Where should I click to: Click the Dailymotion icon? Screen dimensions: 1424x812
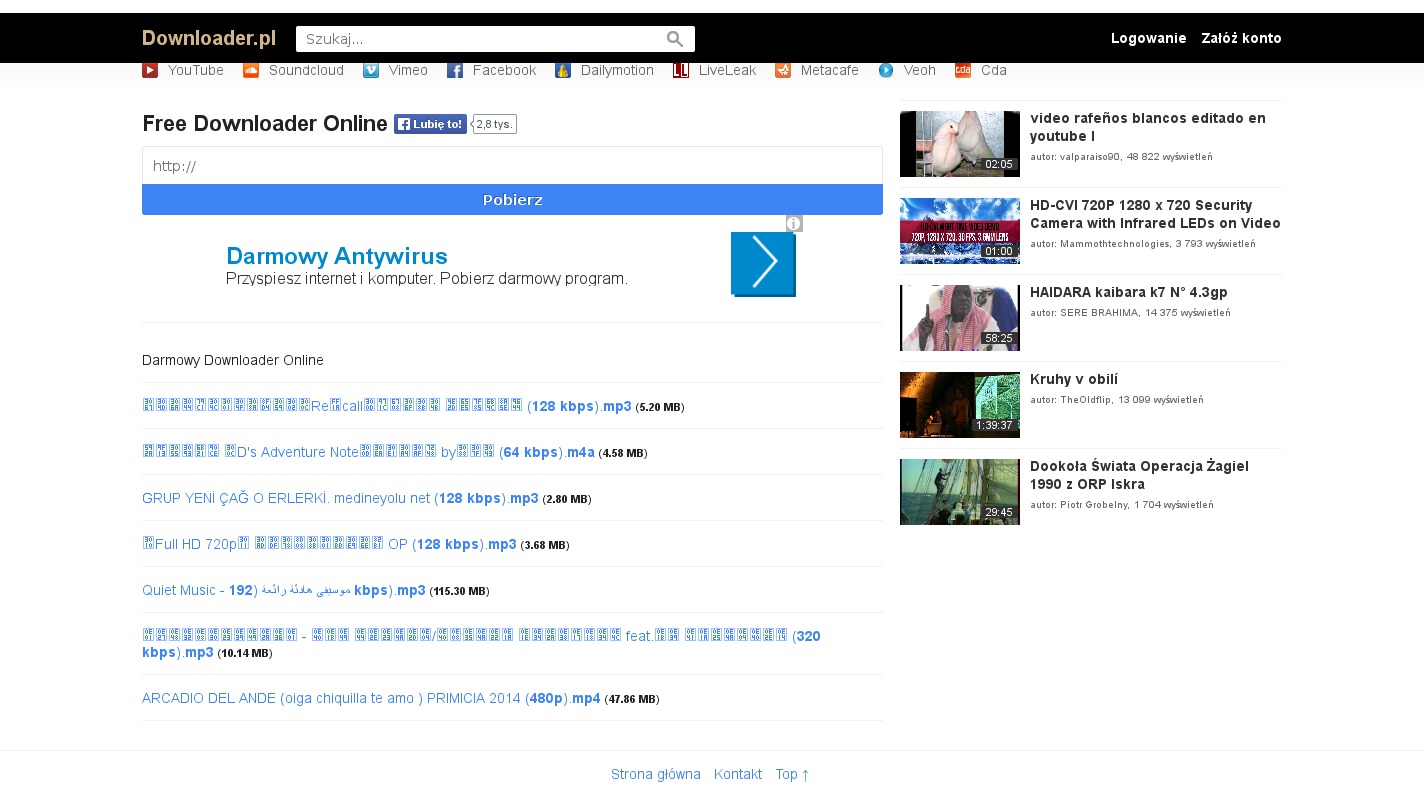click(563, 70)
